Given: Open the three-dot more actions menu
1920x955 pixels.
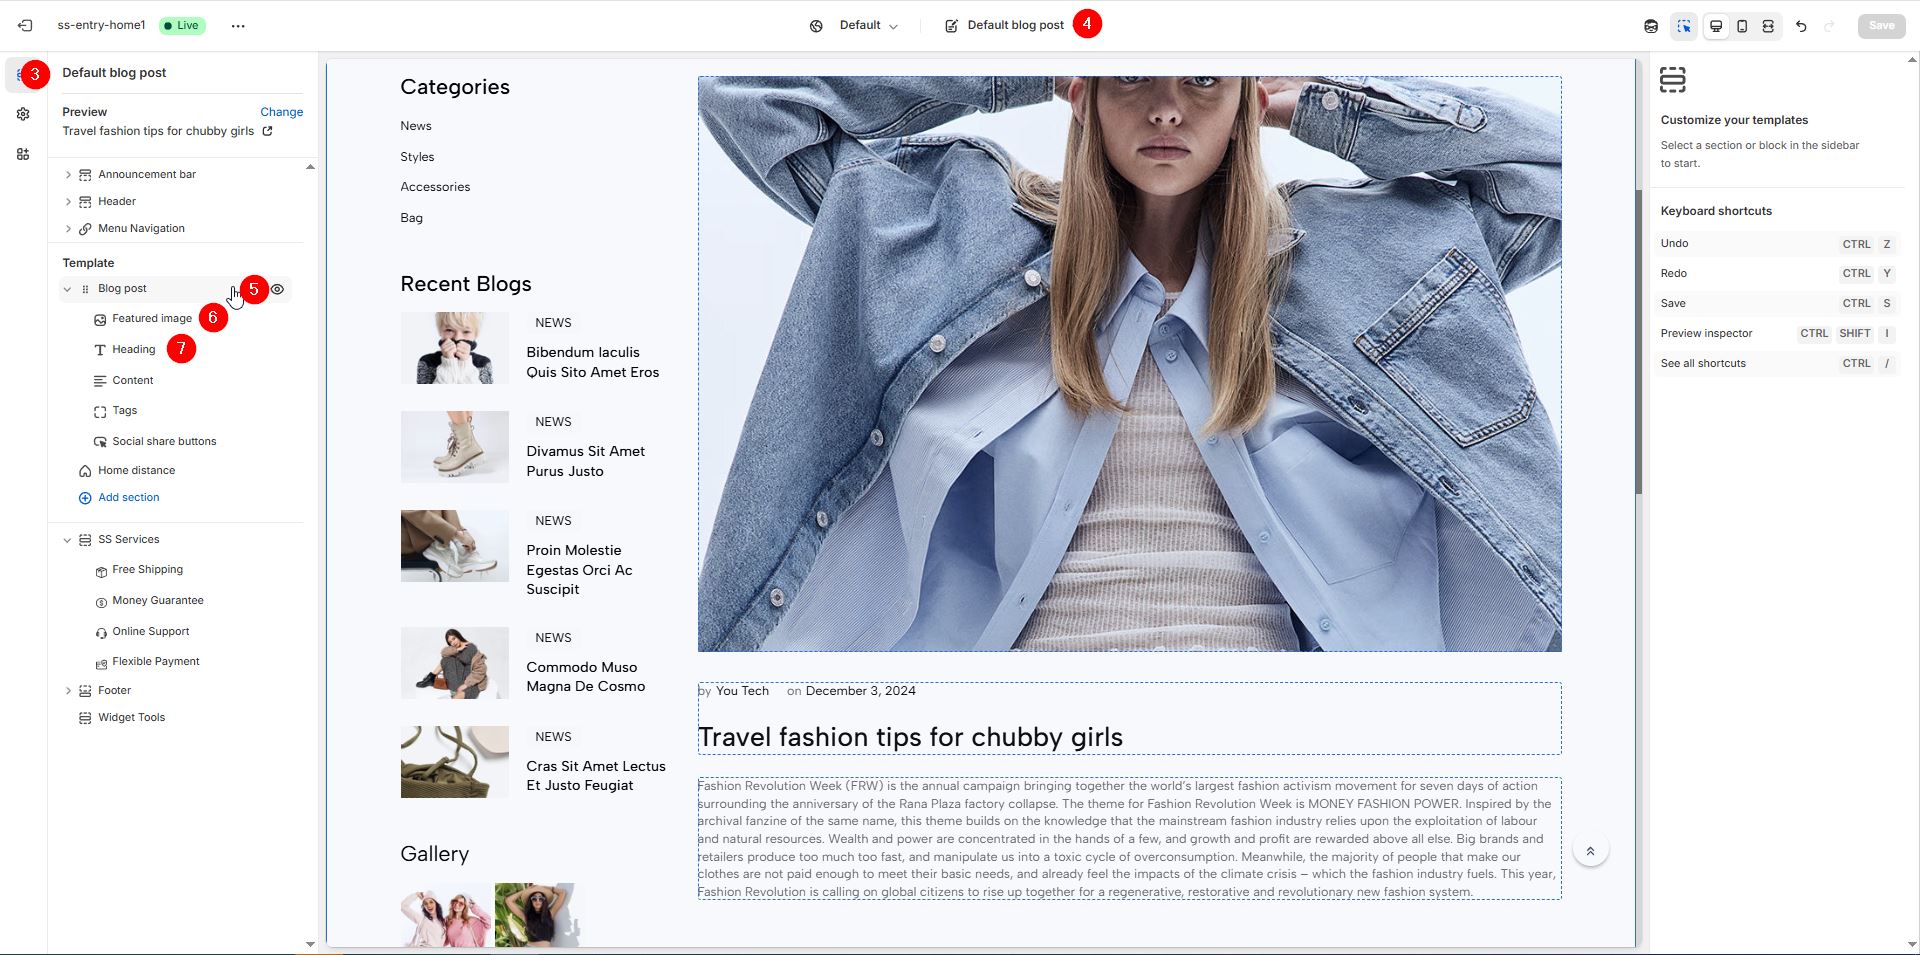Looking at the screenshot, I should click(x=238, y=26).
